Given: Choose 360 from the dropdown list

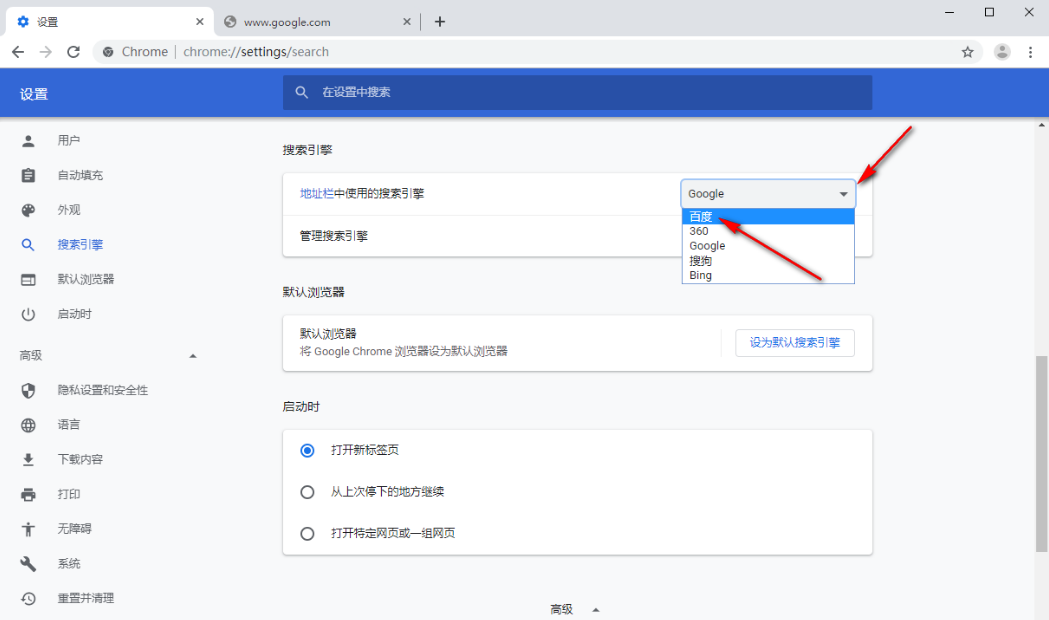Looking at the screenshot, I should [x=768, y=231].
